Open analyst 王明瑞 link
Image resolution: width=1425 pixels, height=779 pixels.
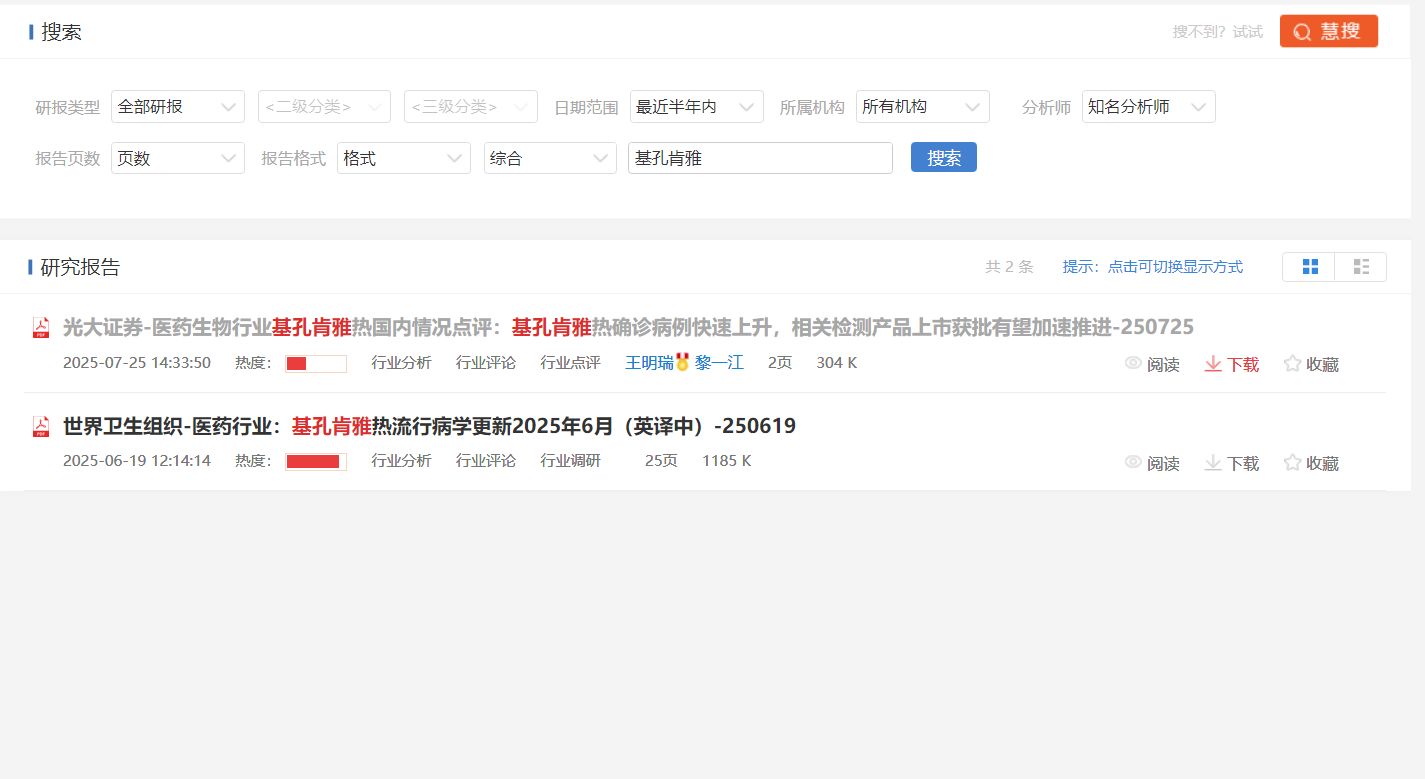point(649,363)
